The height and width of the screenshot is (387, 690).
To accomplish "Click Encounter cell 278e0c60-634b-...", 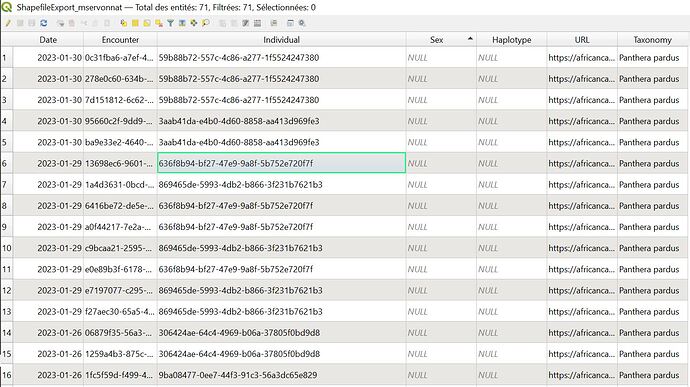I will [120, 79].
